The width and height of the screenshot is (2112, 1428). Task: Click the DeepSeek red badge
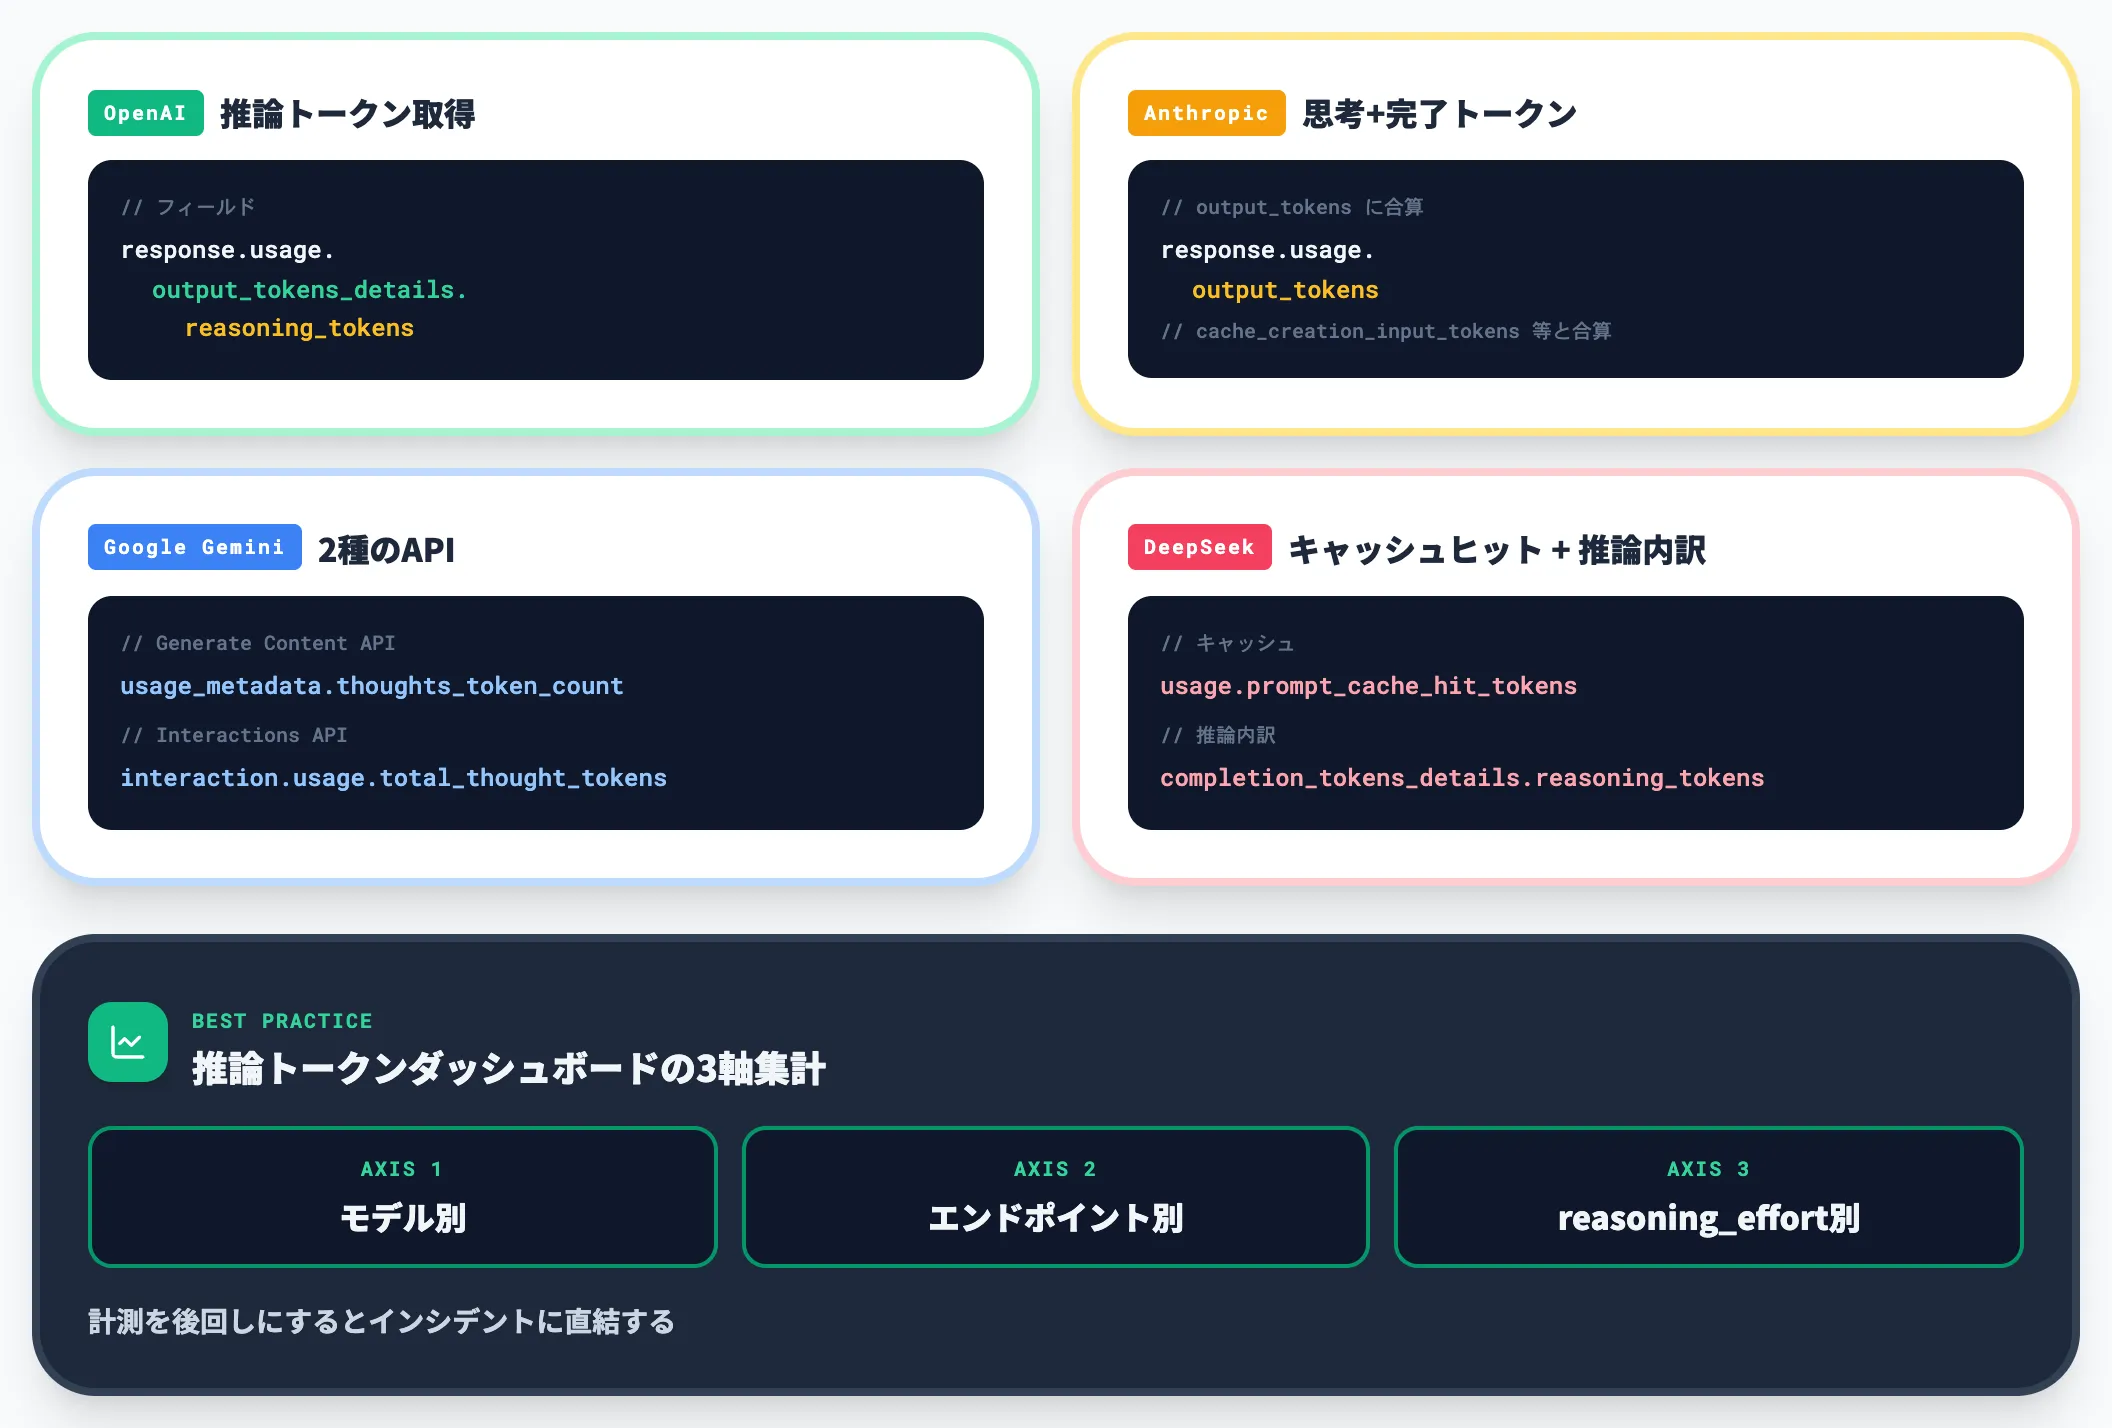[x=1200, y=547]
